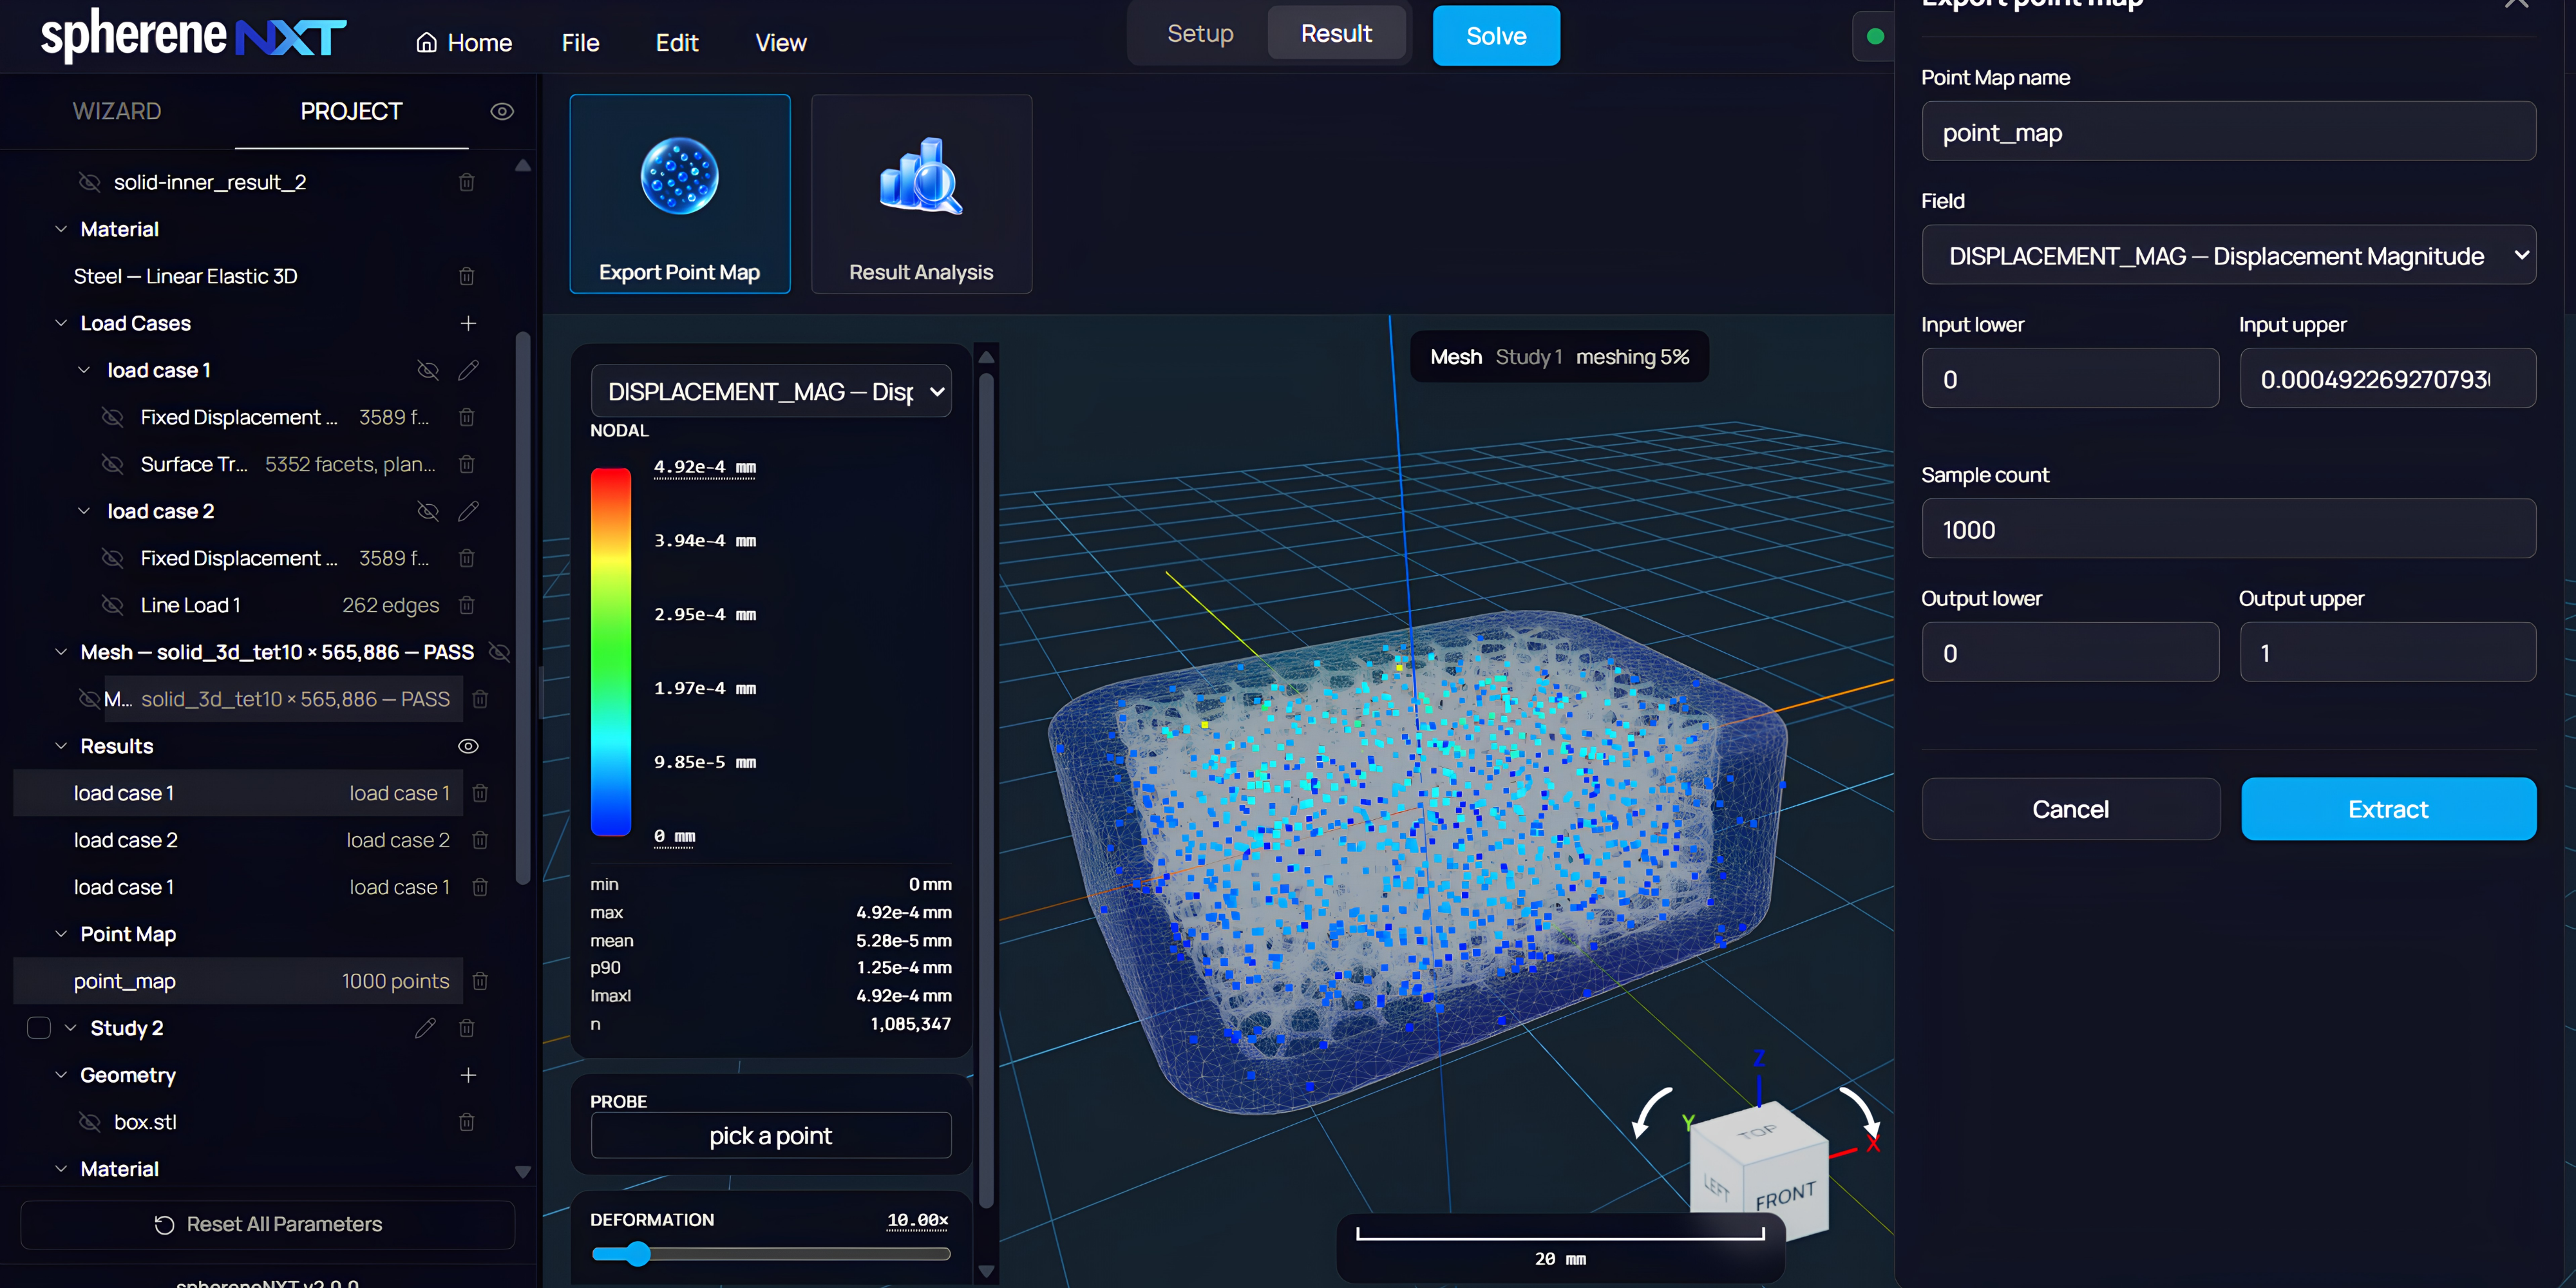Screen dimensions: 2576x1288
Task: Delete Fixed Displacement under load case 1
Action: (x=466, y=417)
